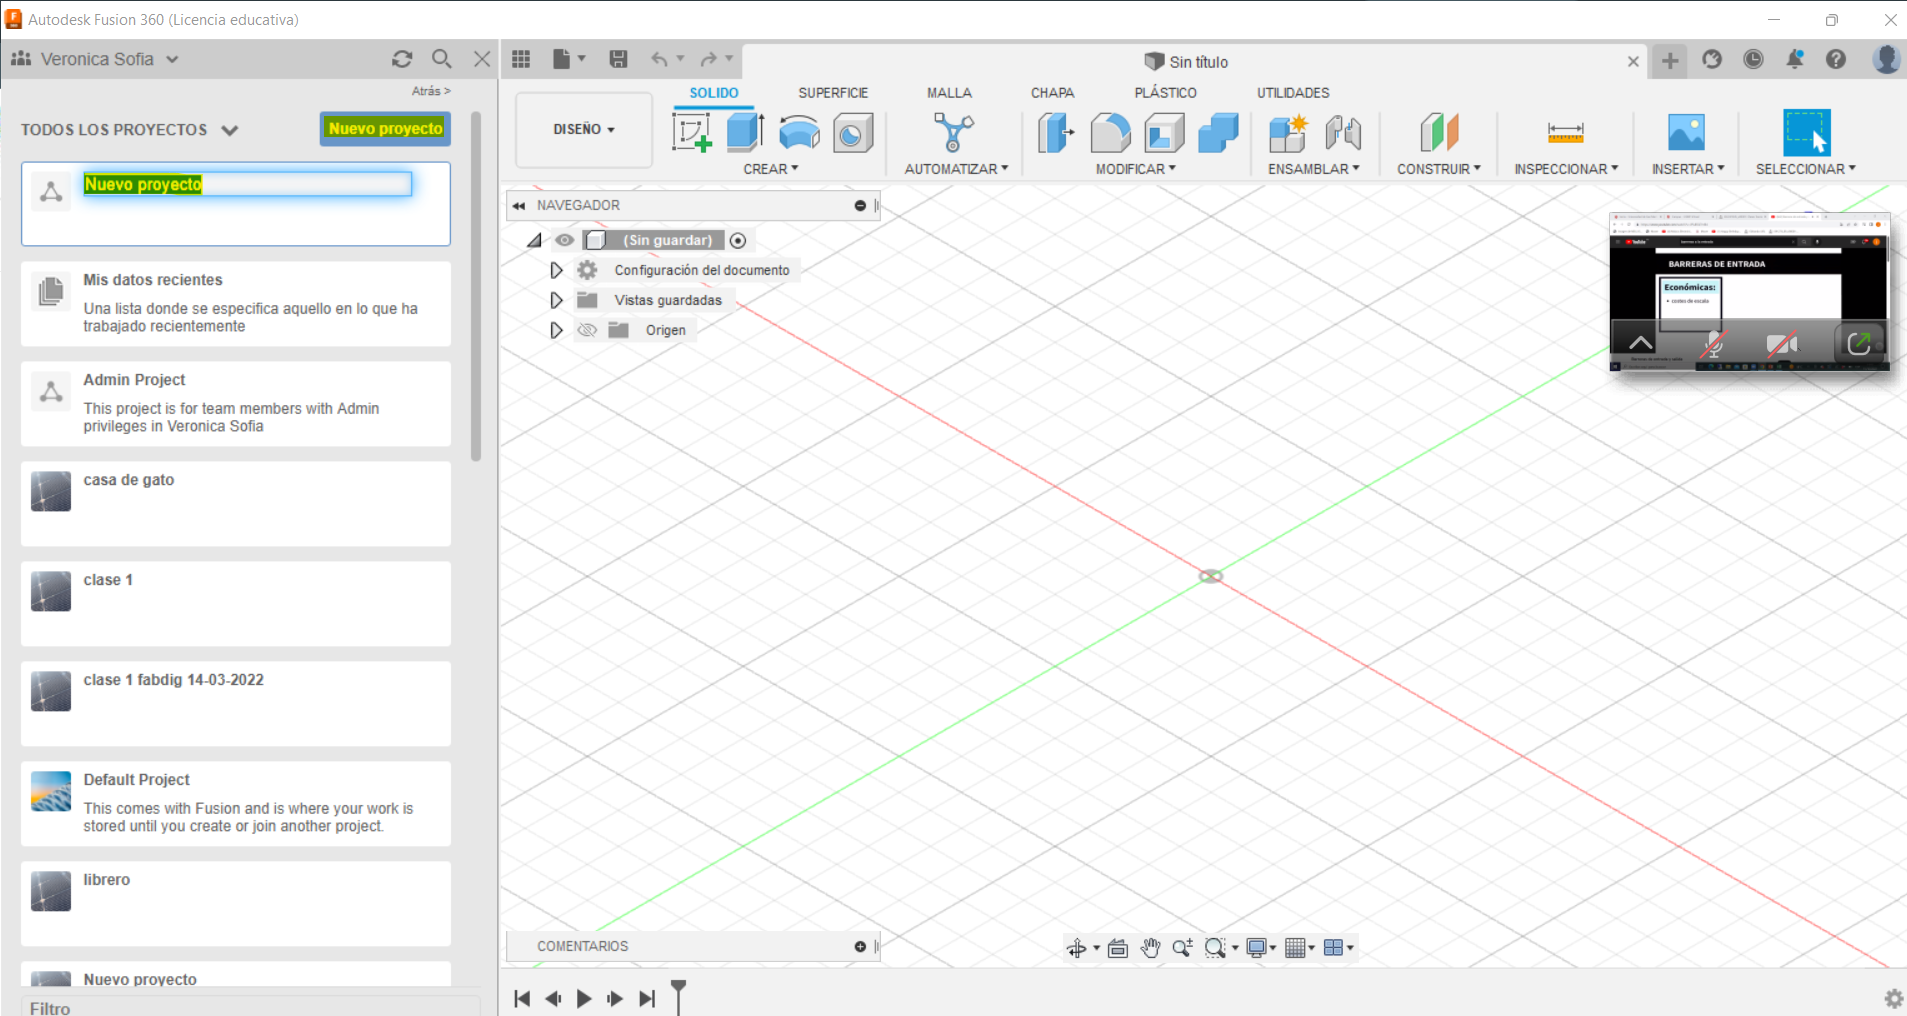Select the SOLIDO tab
Viewport: 1907px width, 1016px height.
[714, 93]
